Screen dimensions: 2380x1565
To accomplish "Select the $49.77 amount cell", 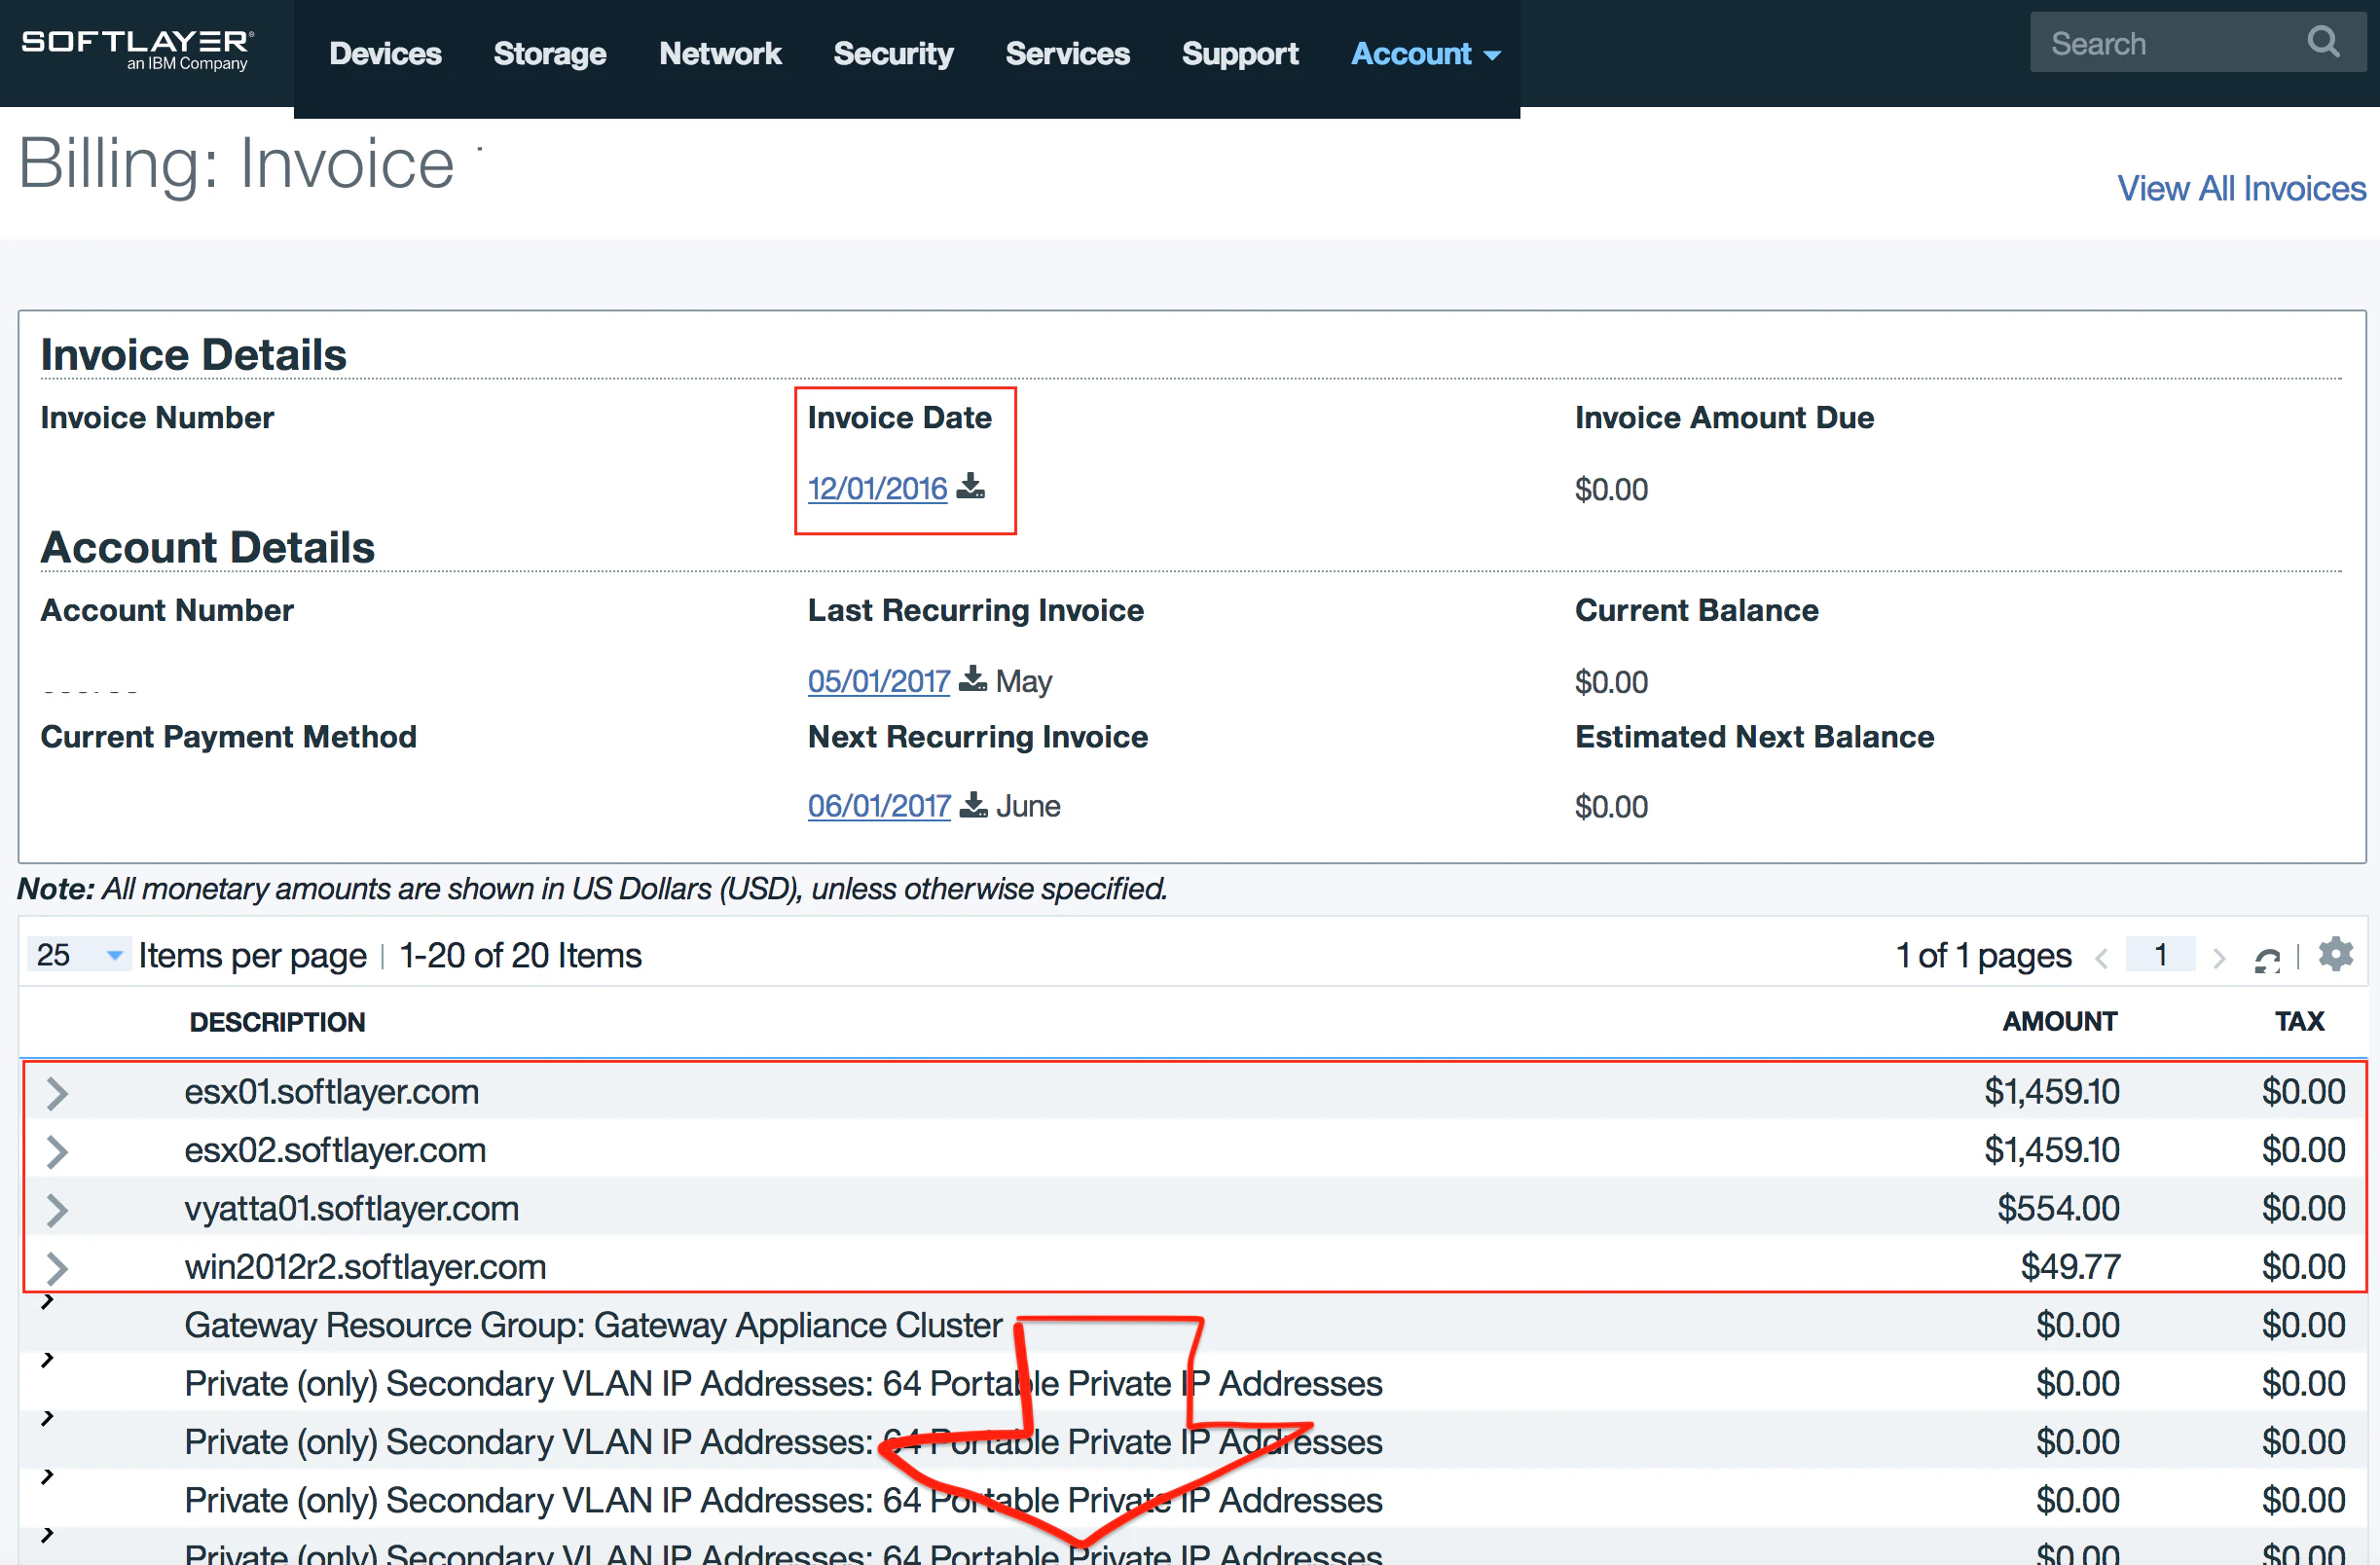I will [x=2070, y=1267].
